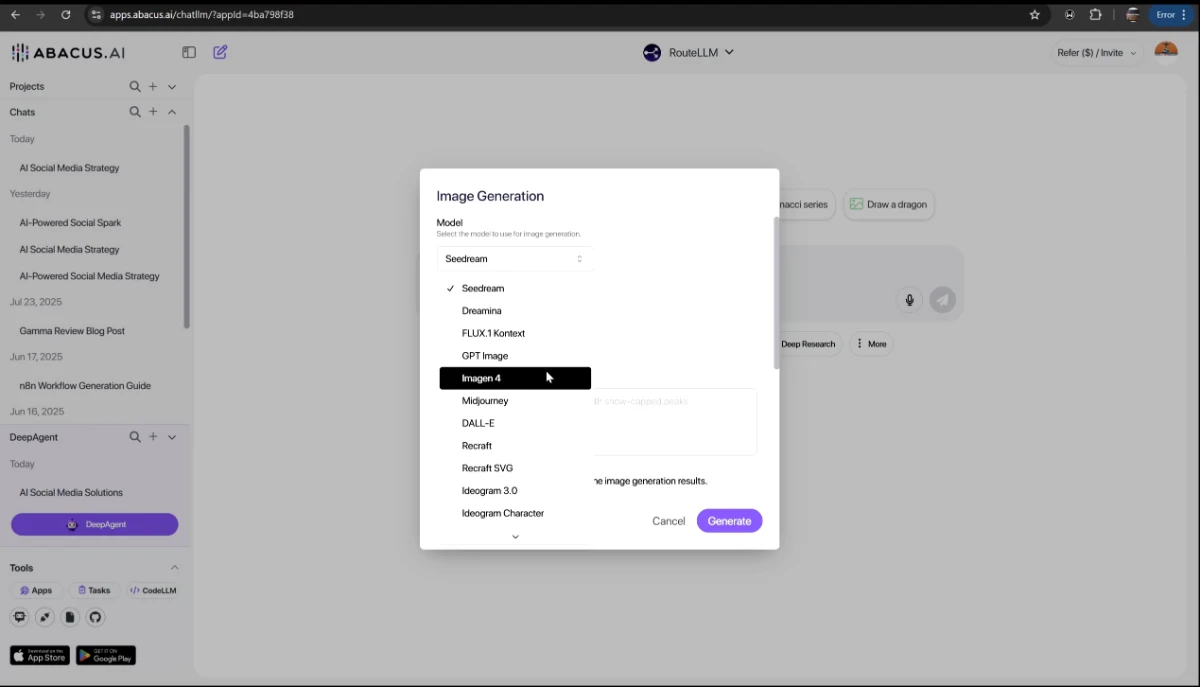Open the Abacus account avatar
Image resolution: width=1200 pixels, height=687 pixels.
tap(1166, 52)
